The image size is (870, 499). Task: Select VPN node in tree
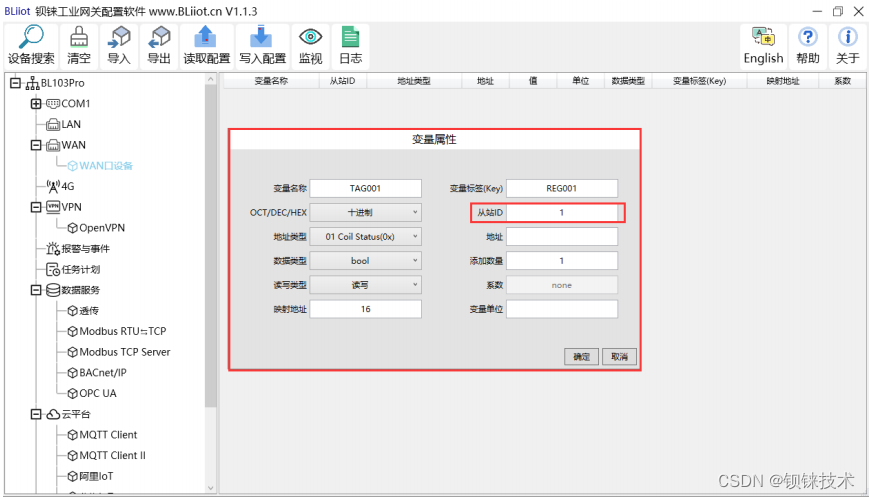point(72,207)
